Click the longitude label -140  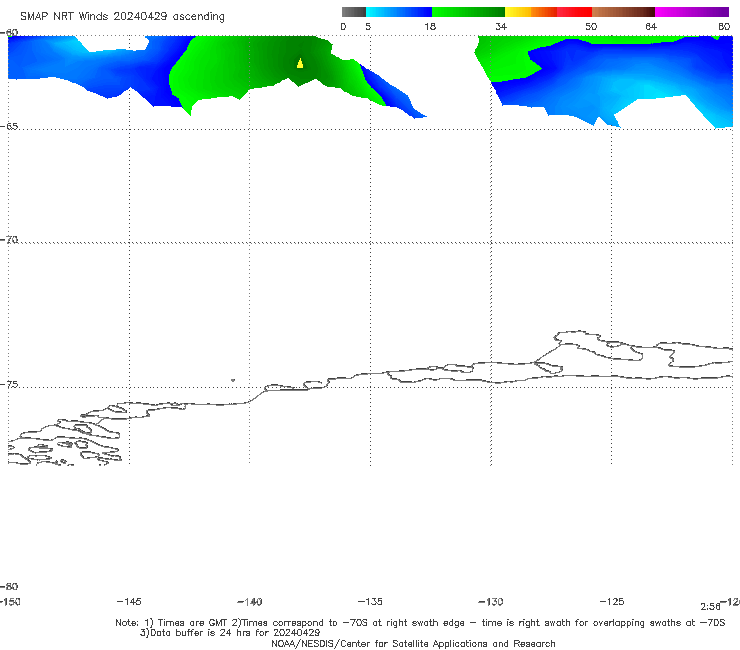click(x=250, y=601)
